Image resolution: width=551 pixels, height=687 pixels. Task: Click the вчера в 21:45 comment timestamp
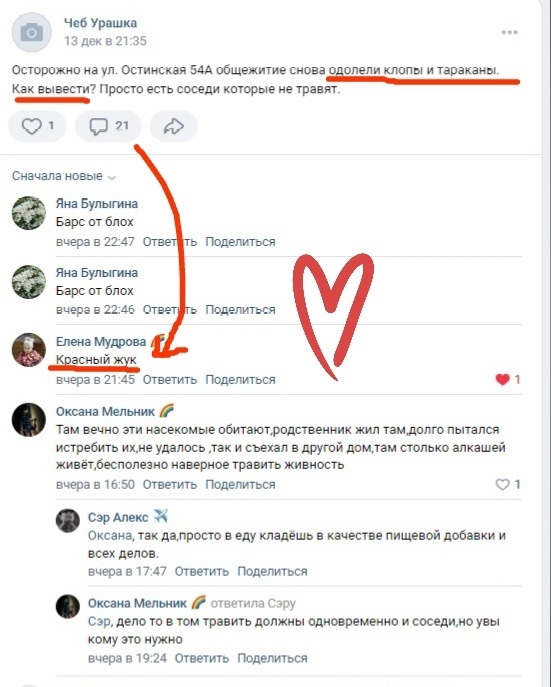click(x=95, y=379)
